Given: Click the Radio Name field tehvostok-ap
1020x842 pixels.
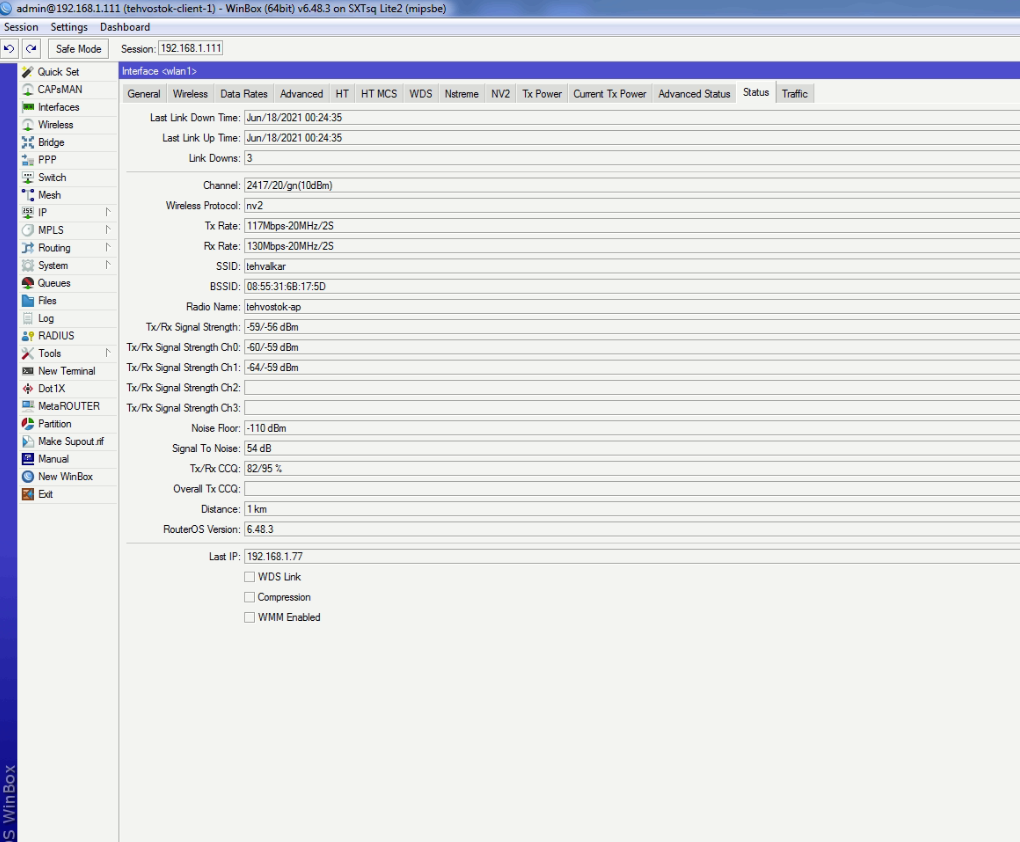Looking at the screenshot, I should pyautogui.click(x=632, y=306).
